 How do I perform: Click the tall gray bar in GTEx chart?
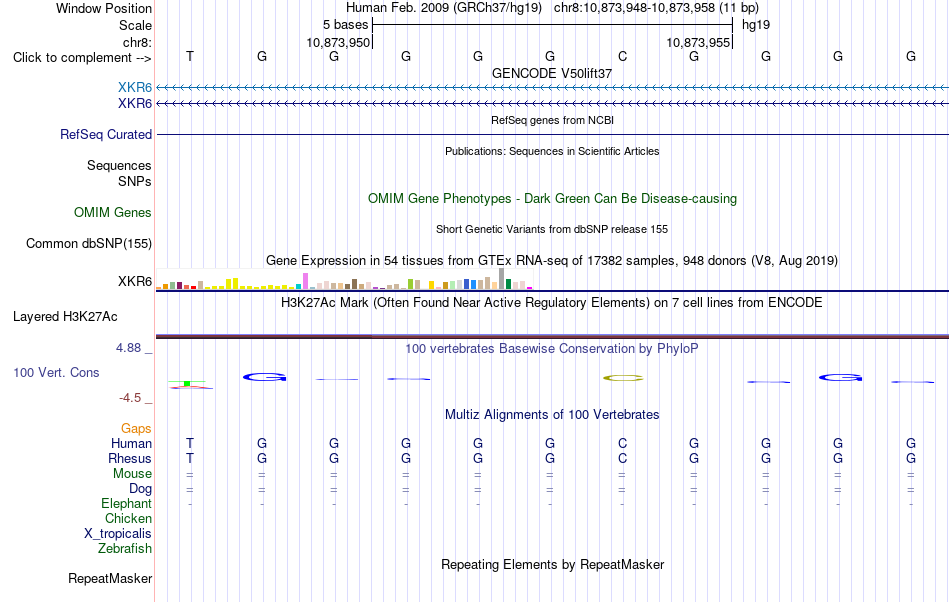501,279
